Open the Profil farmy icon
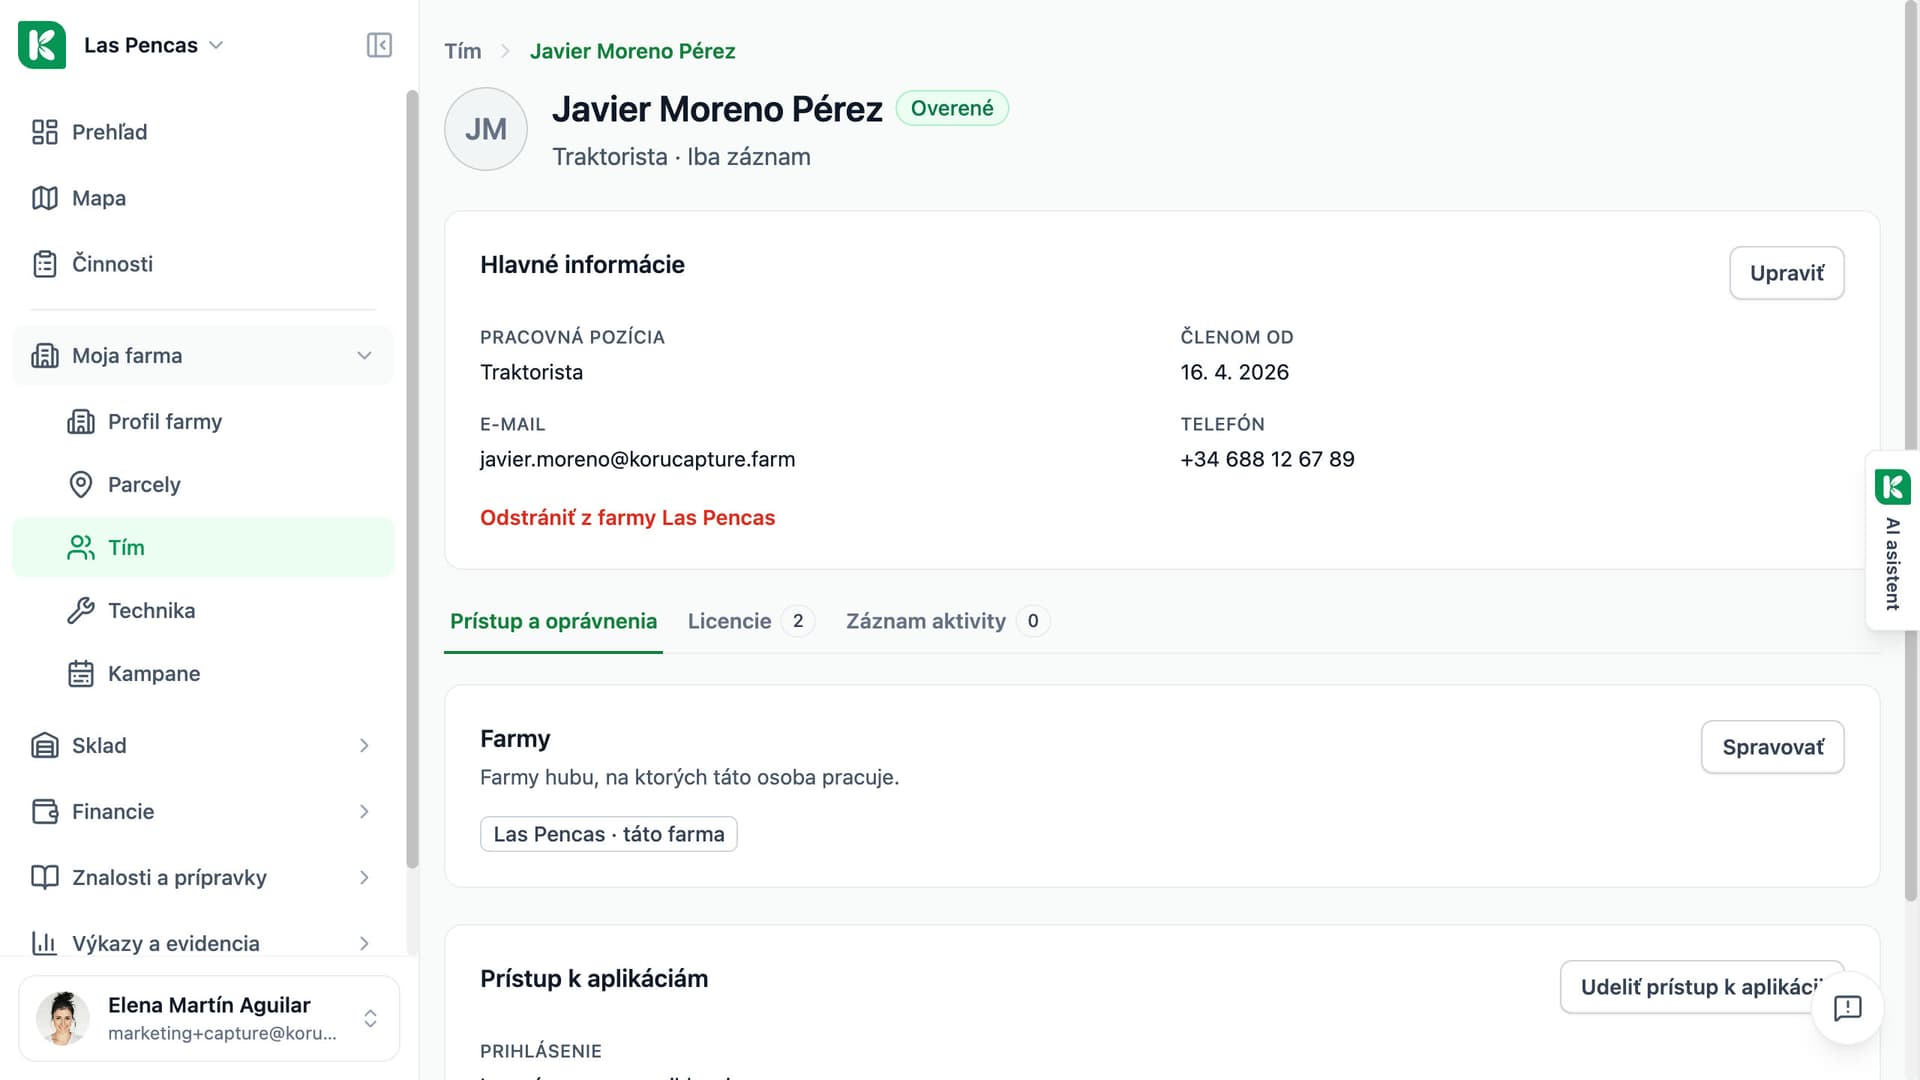The width and height of the screenshot is (1920, 1080). pyautogui.click(x=81, y=422)
